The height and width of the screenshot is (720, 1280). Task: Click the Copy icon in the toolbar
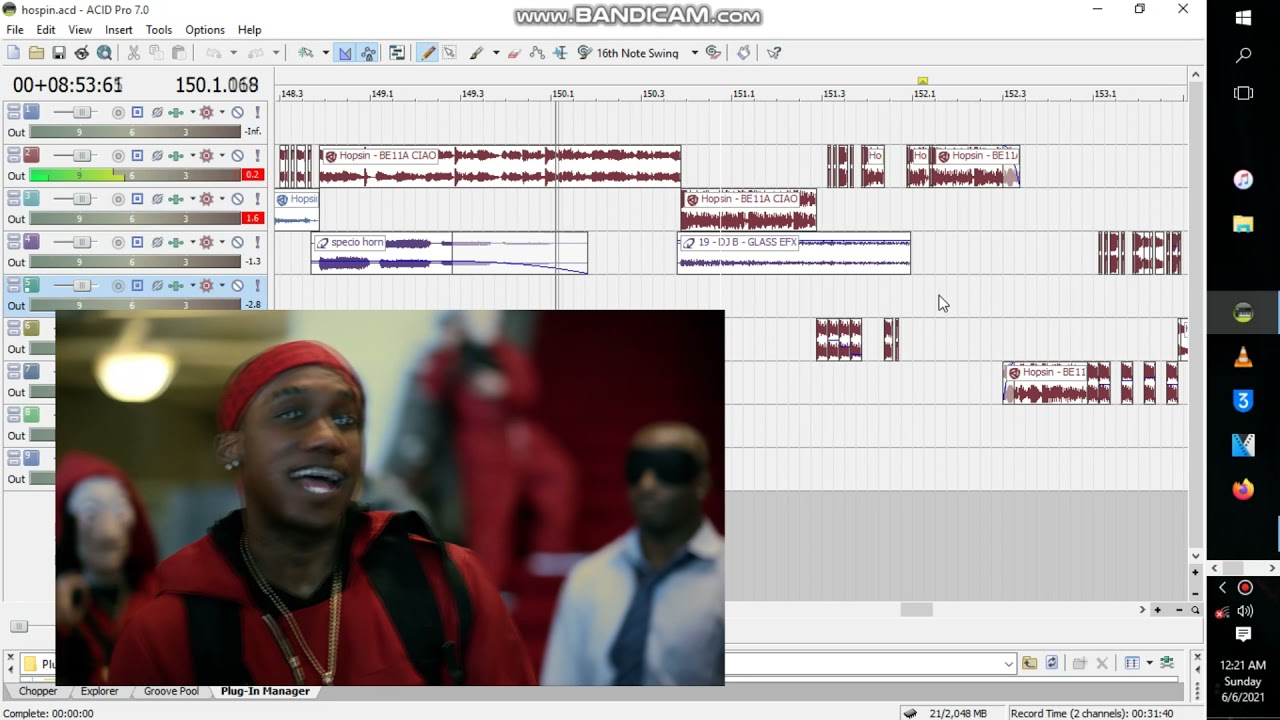[x=156, y=53]
